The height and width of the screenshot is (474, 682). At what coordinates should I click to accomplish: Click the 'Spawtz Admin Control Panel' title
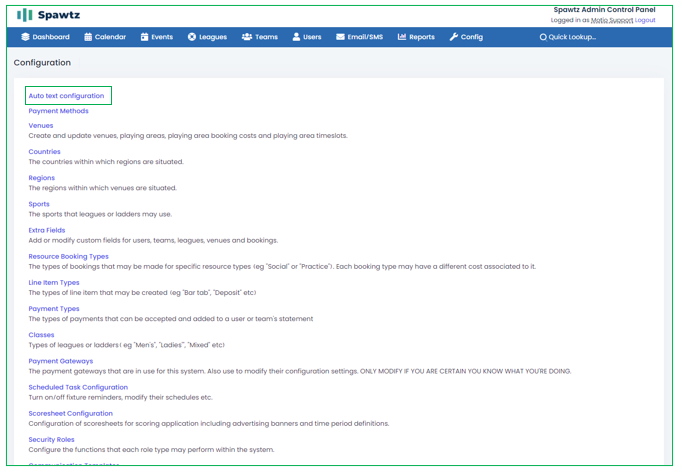604,10
